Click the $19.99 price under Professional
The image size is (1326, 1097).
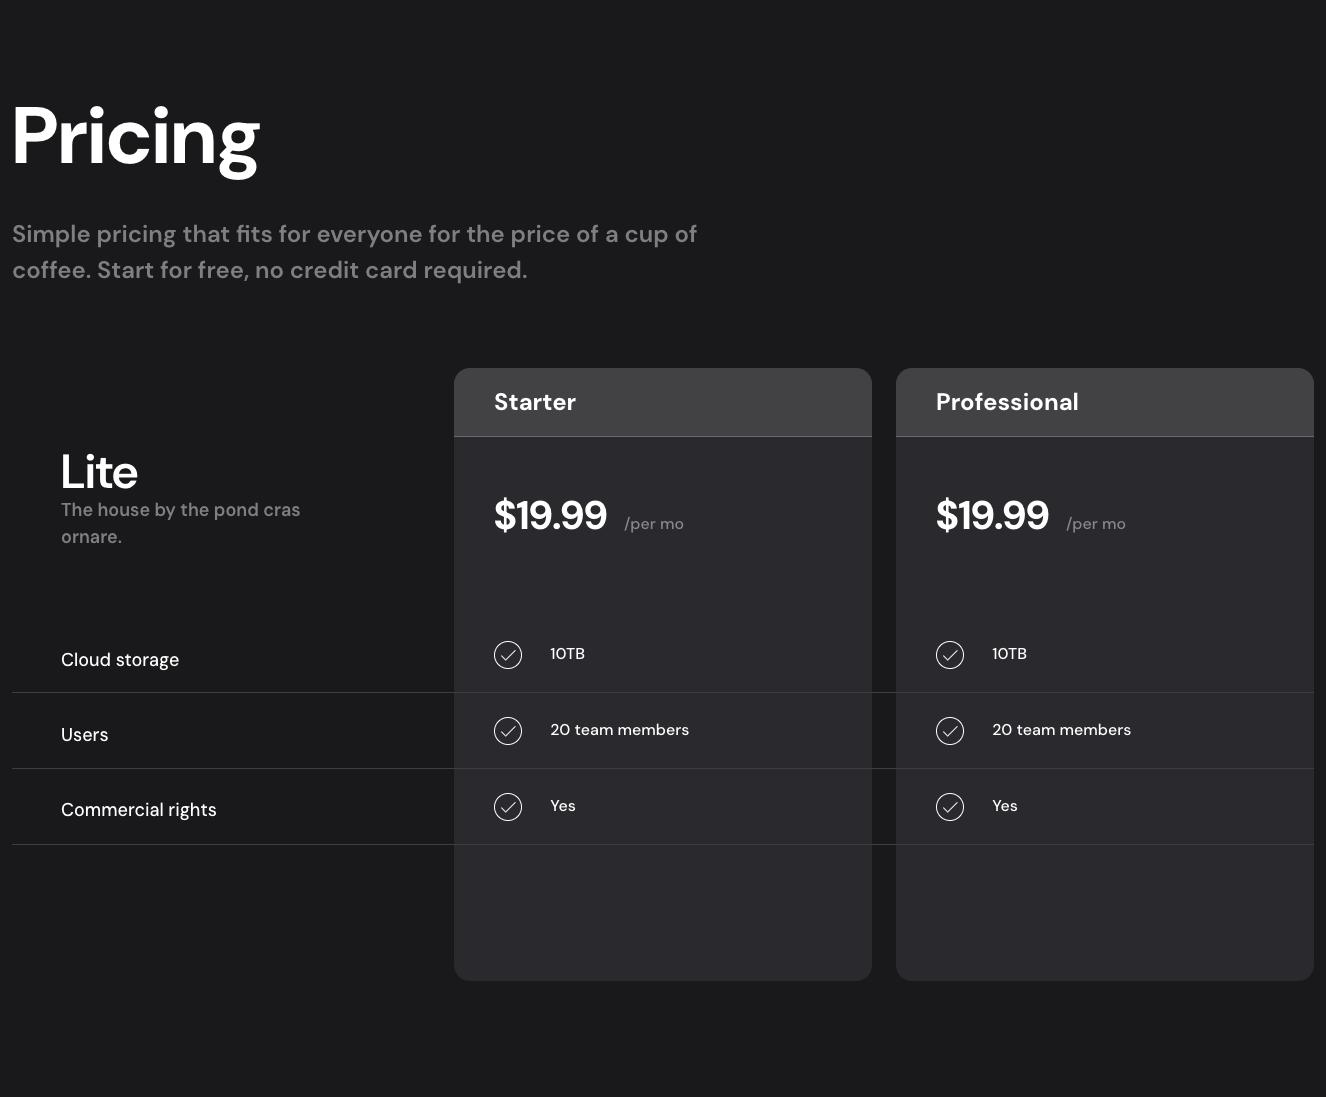click(x=992, y=516)
